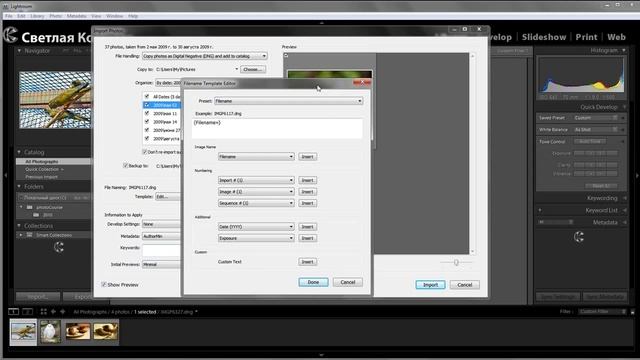Toggle Don't re-import suspected duplicates checkbox
This screenshot has width=640, height=360.
pyautogui.click(x=144, y=152)
